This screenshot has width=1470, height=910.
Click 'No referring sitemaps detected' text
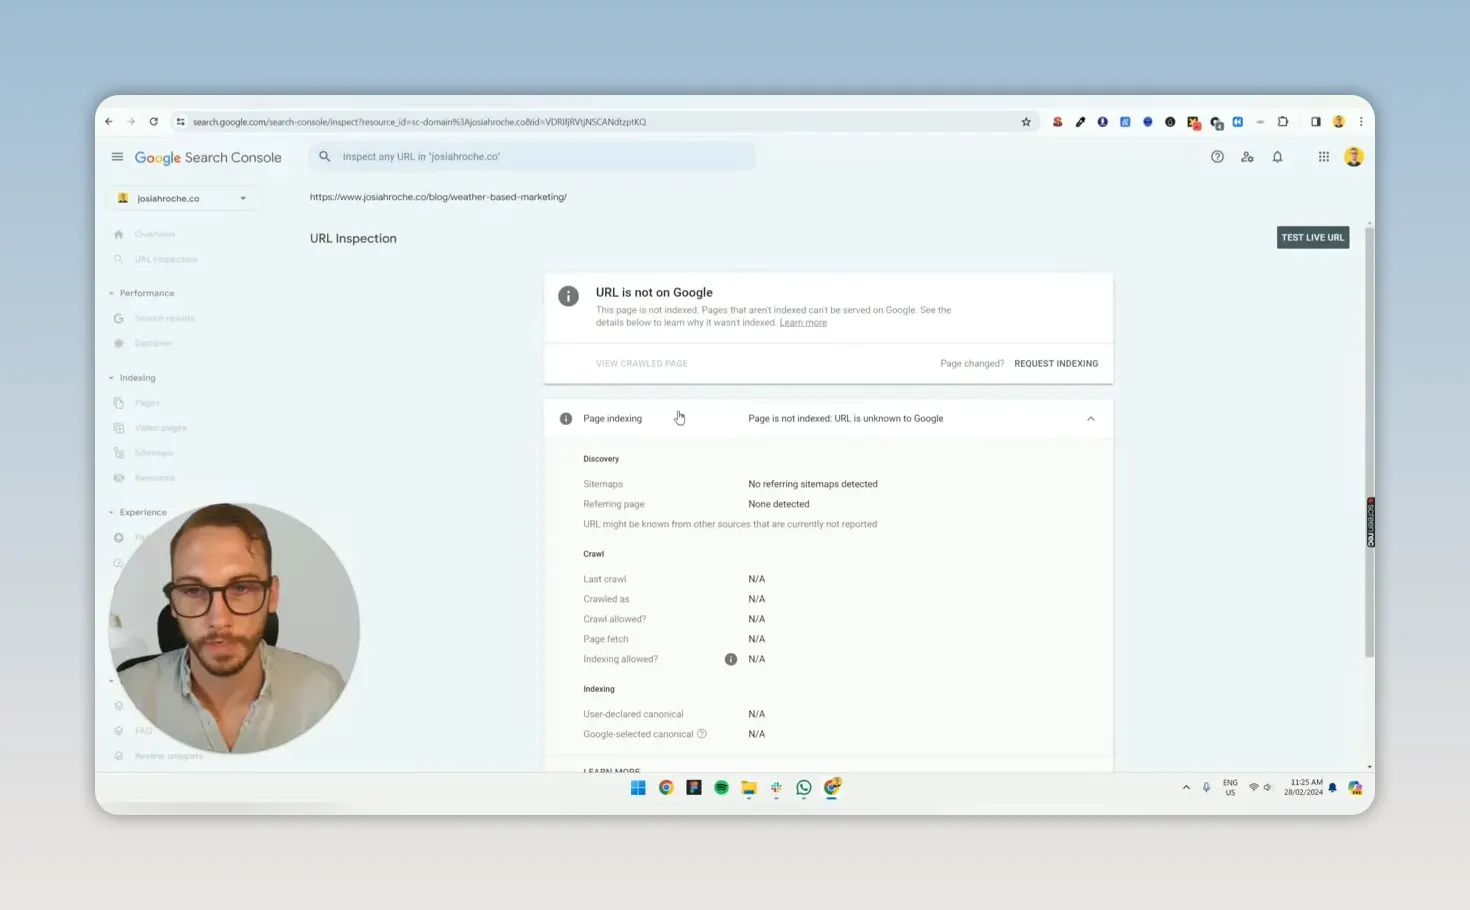[x=813, y=484]
